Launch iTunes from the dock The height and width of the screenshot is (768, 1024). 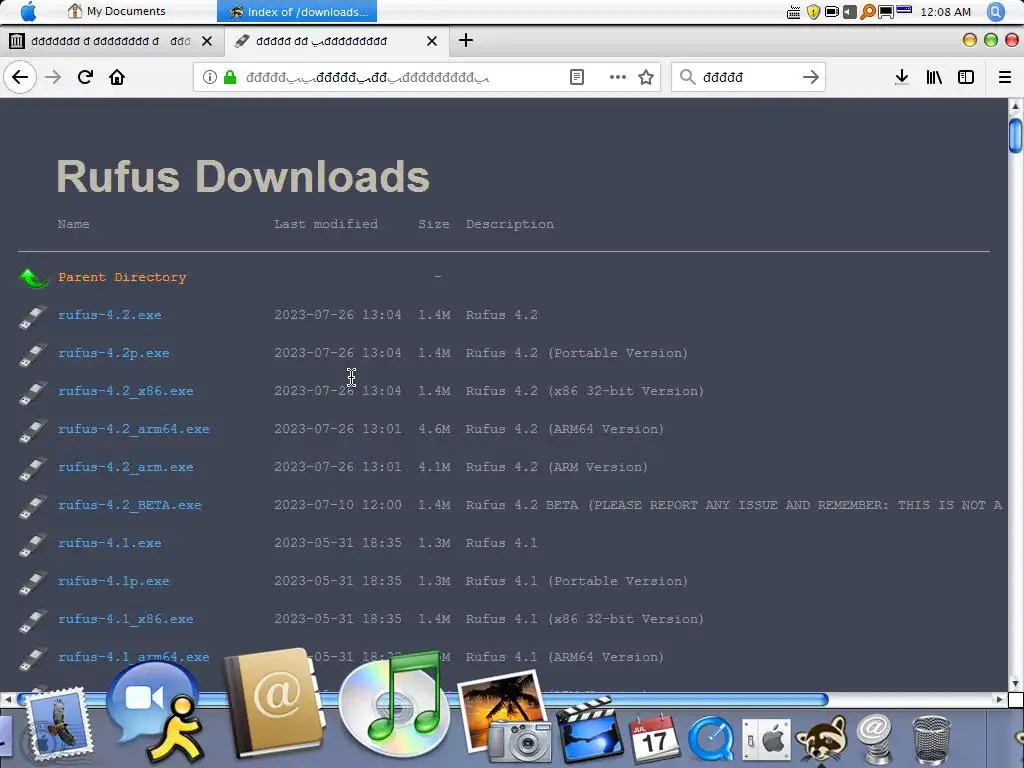point(394,704)
